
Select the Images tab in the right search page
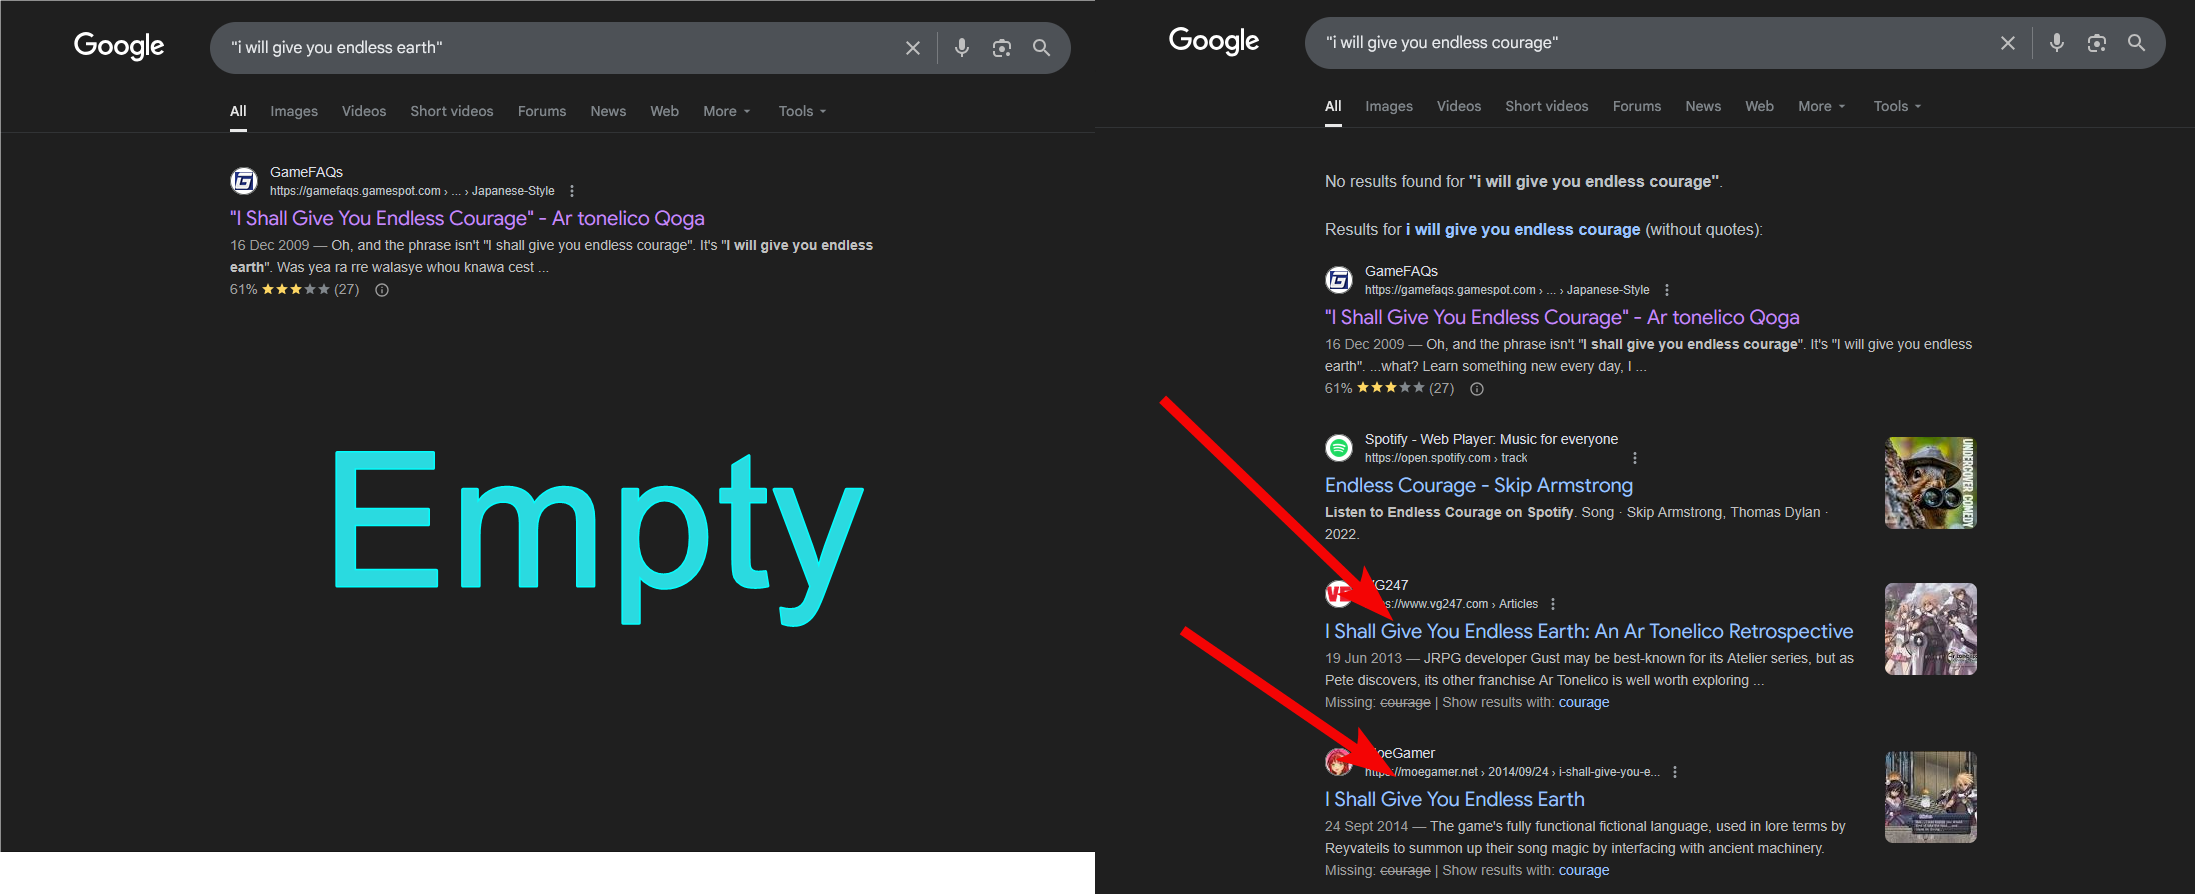pos(1389,106)
